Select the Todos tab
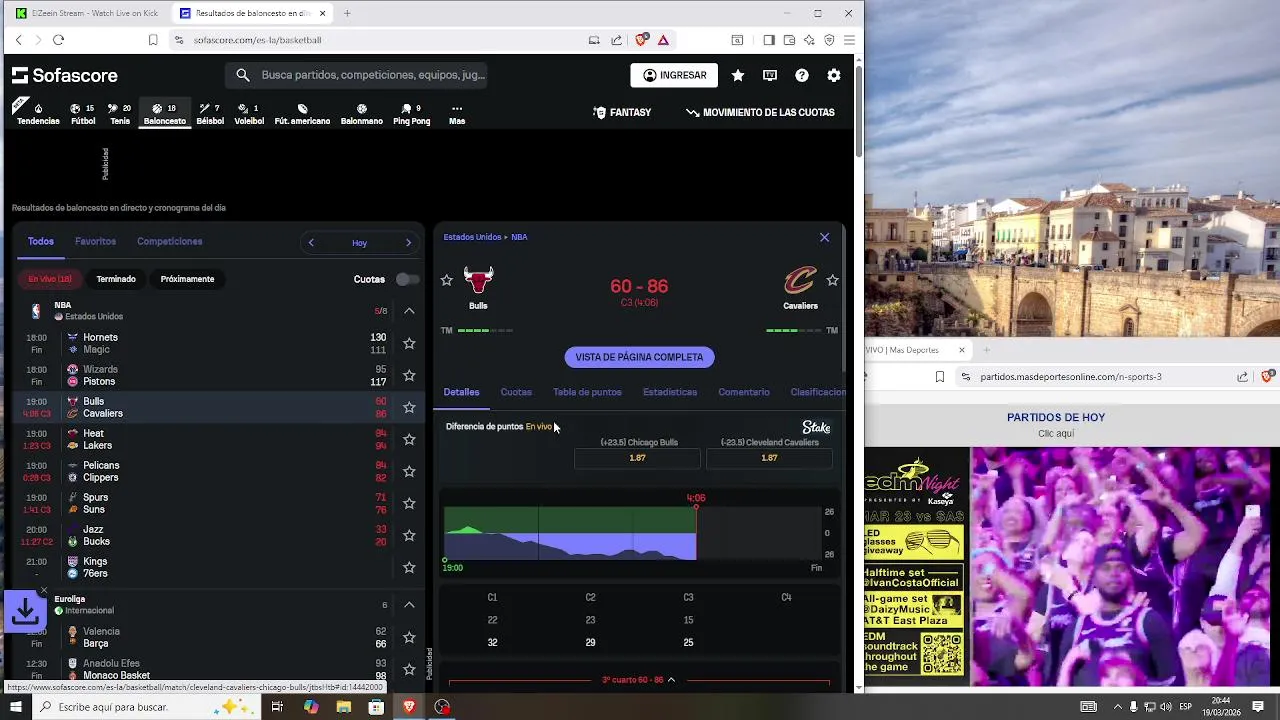The width and height of the screenshot is (1280, 720). coord(41,241)
